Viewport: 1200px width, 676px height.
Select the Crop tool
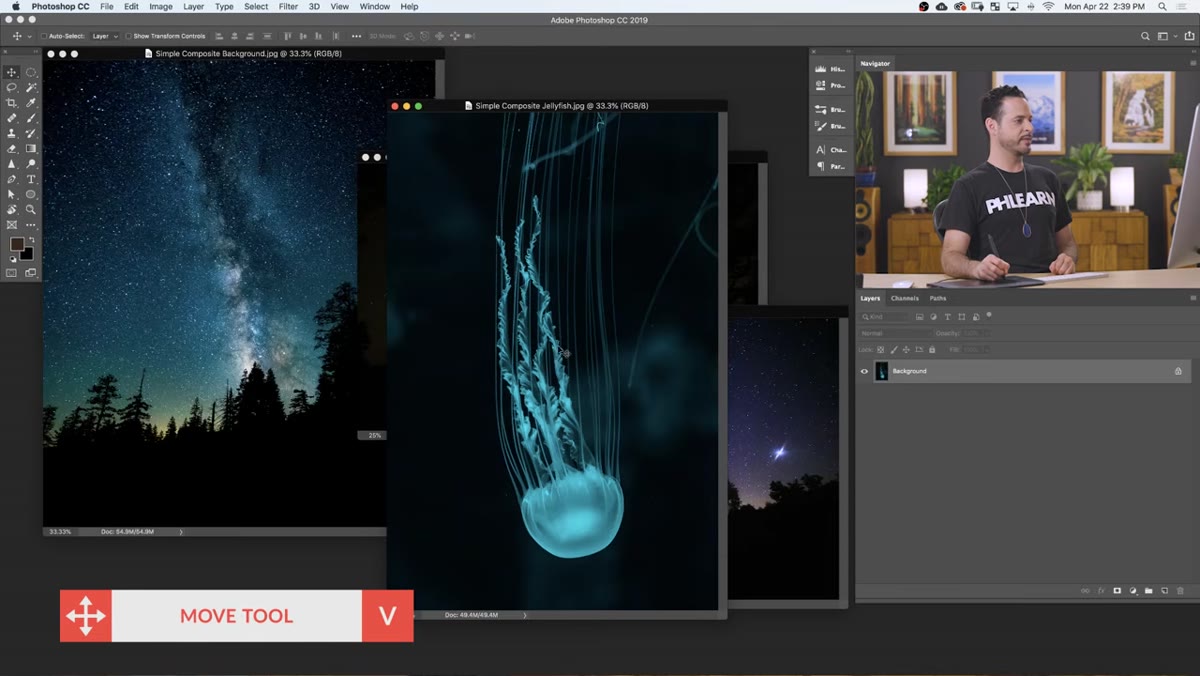(x=12, y=102)
